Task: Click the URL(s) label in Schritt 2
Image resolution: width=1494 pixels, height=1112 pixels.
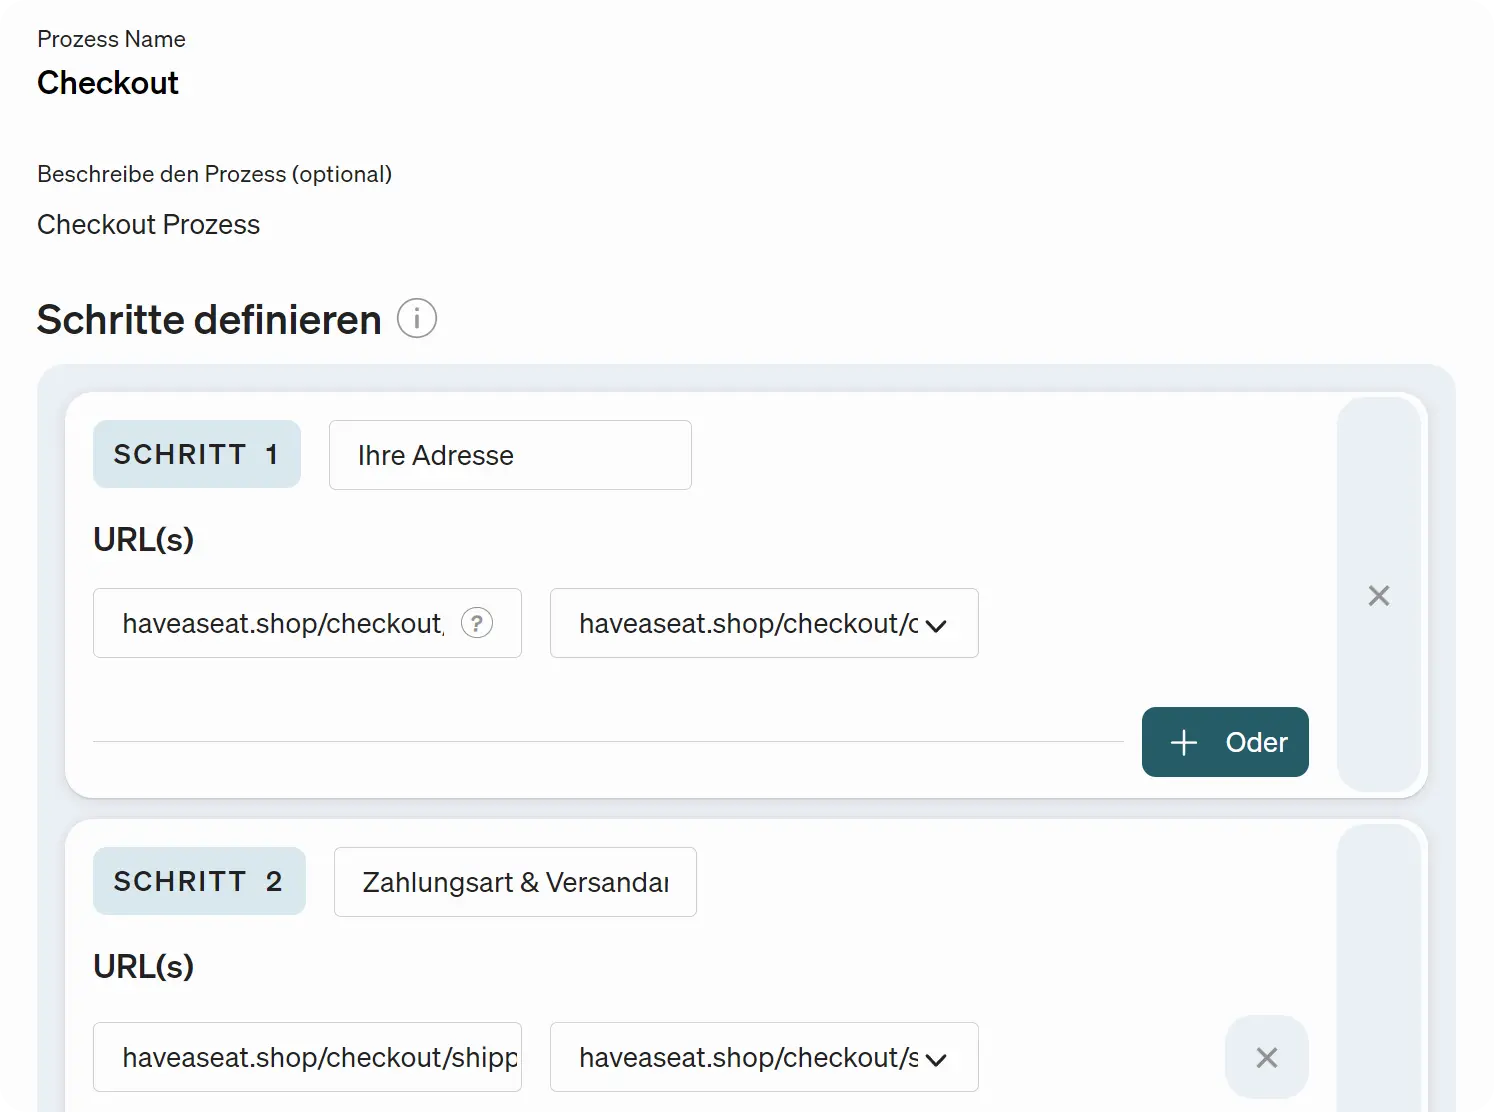Action: [143, 966]
